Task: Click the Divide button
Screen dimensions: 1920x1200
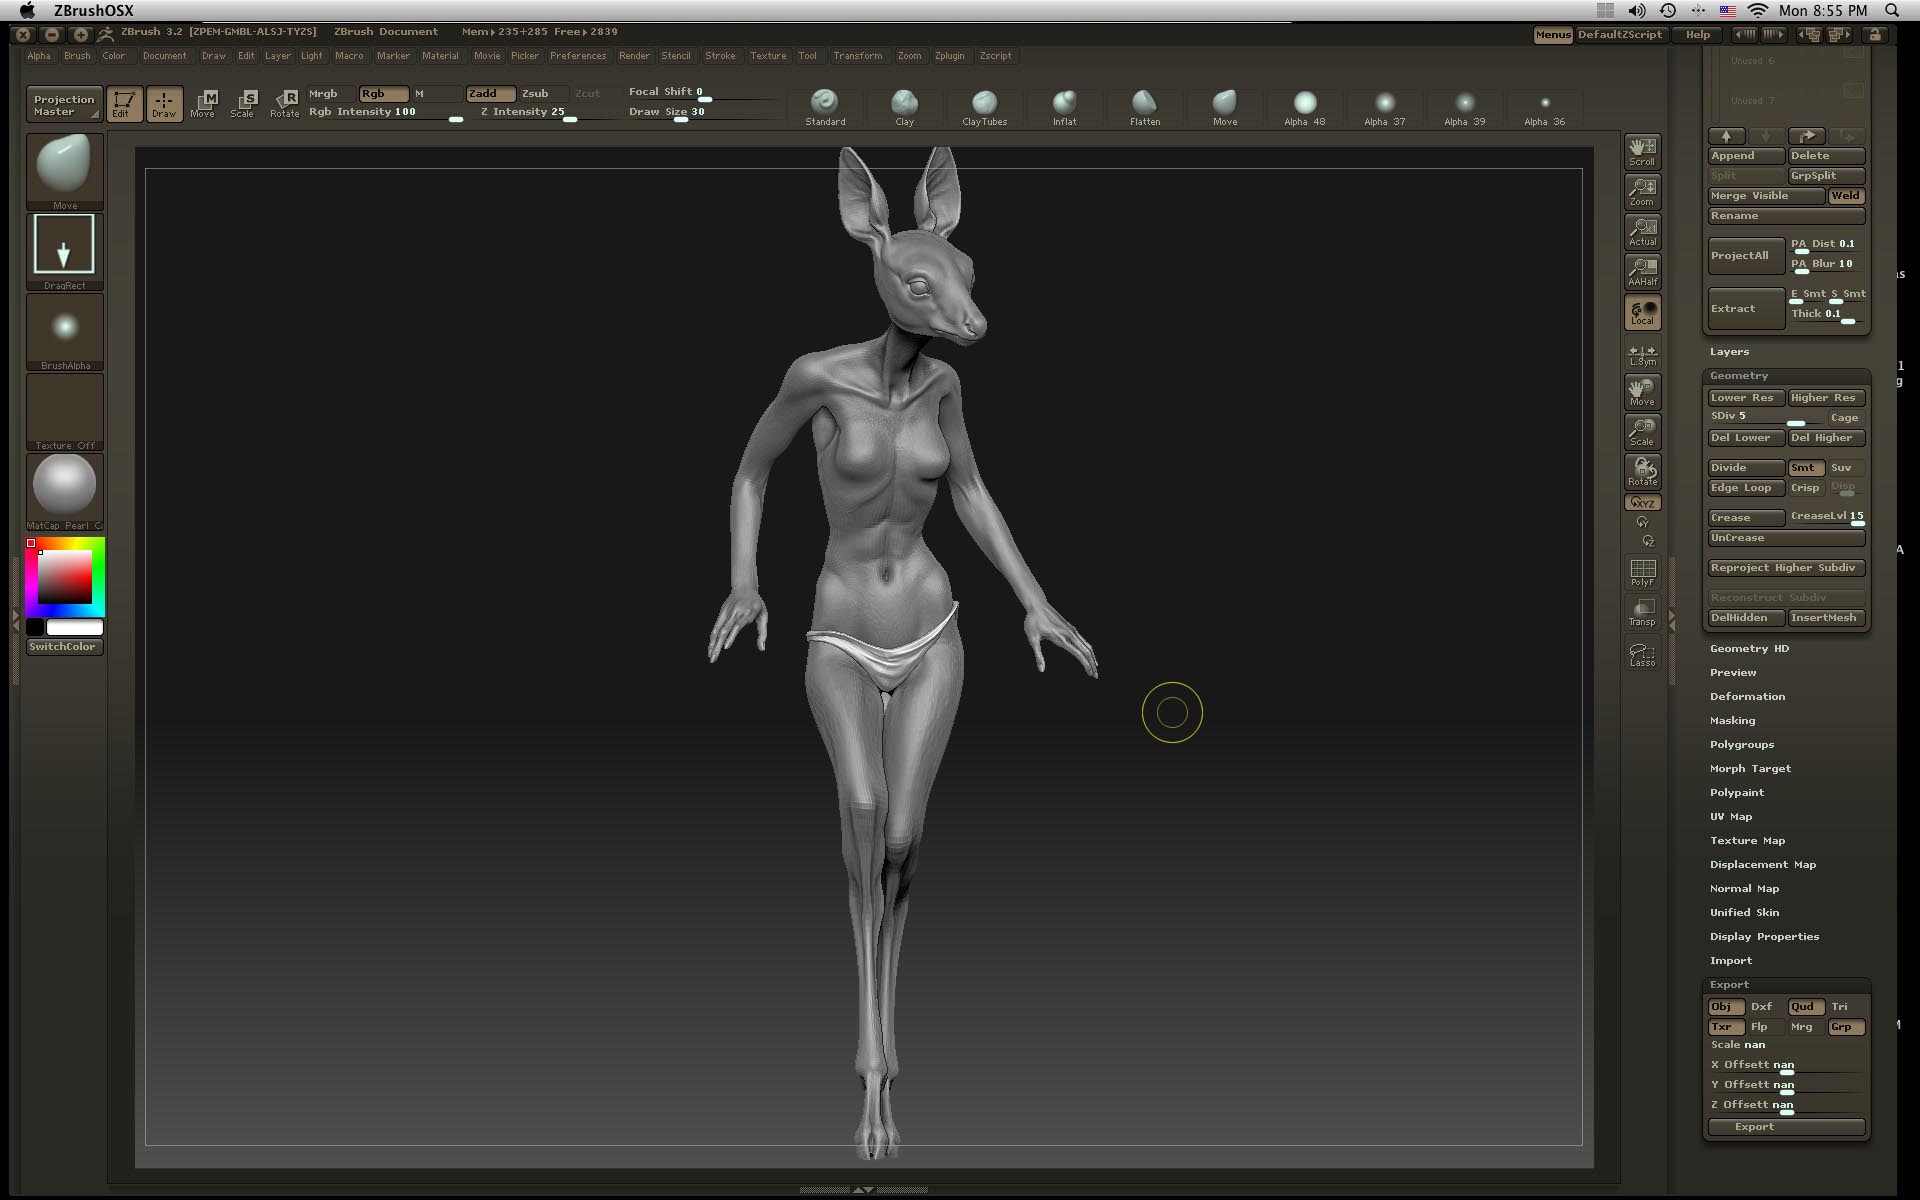Action: coord(1745,467)
